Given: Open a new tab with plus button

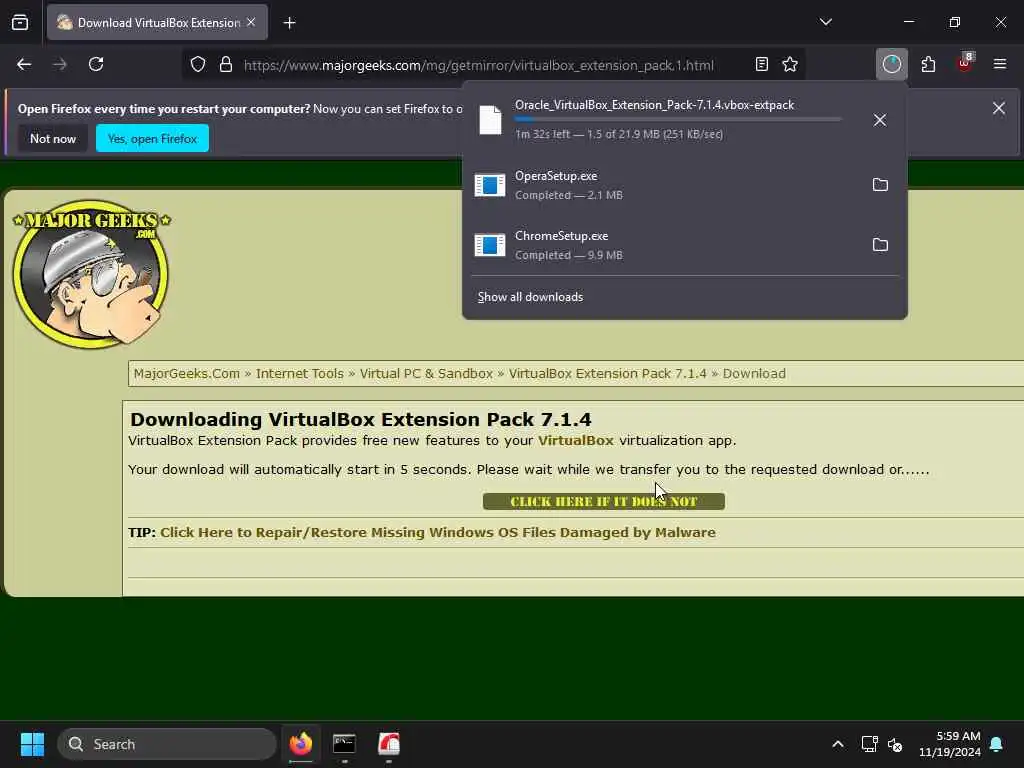Looking at the screenshot, I should (289, 23).
